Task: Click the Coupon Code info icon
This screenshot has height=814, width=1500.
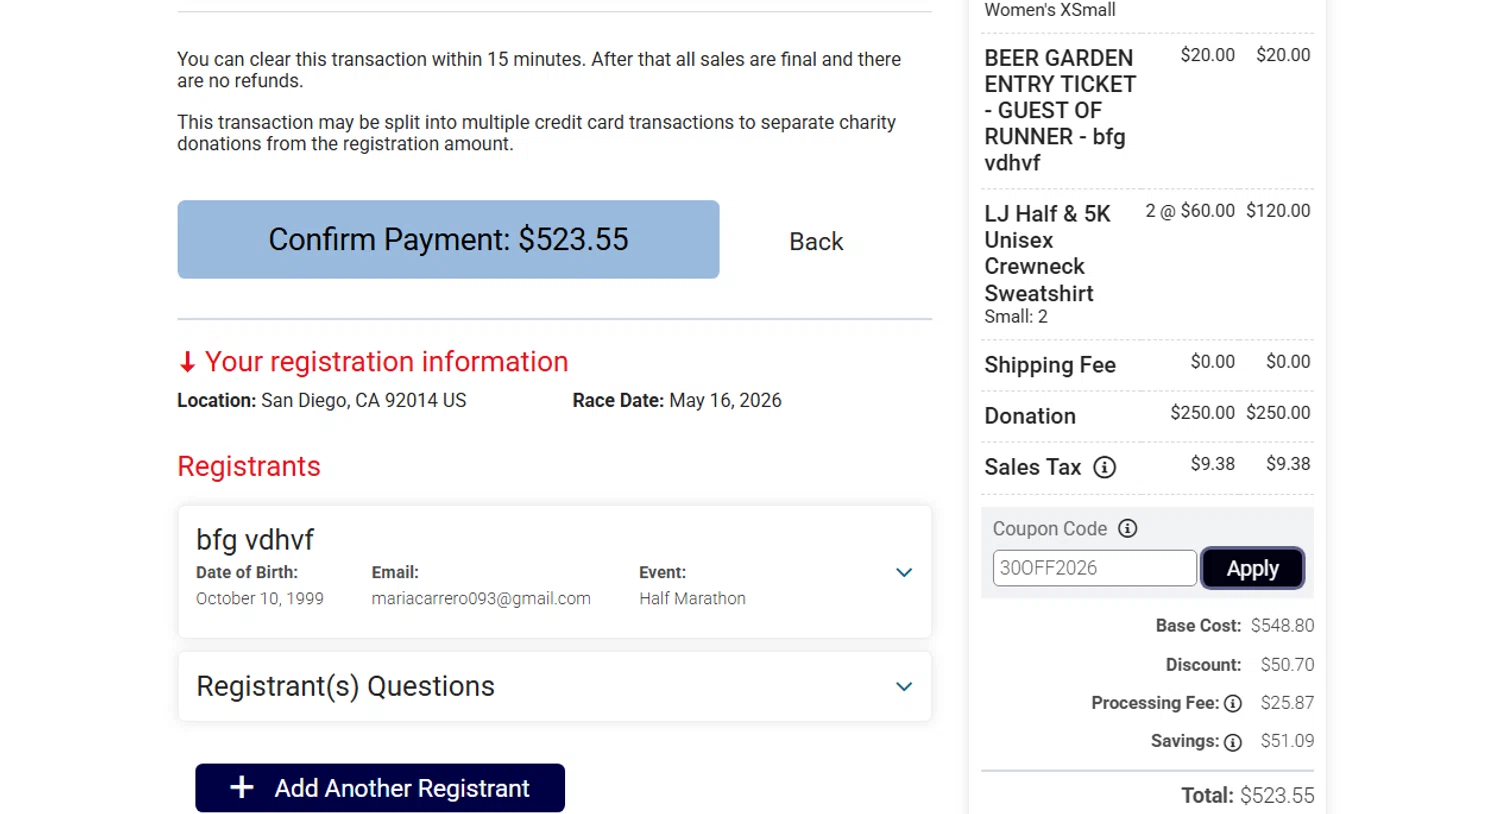Action: (1127, 528)
